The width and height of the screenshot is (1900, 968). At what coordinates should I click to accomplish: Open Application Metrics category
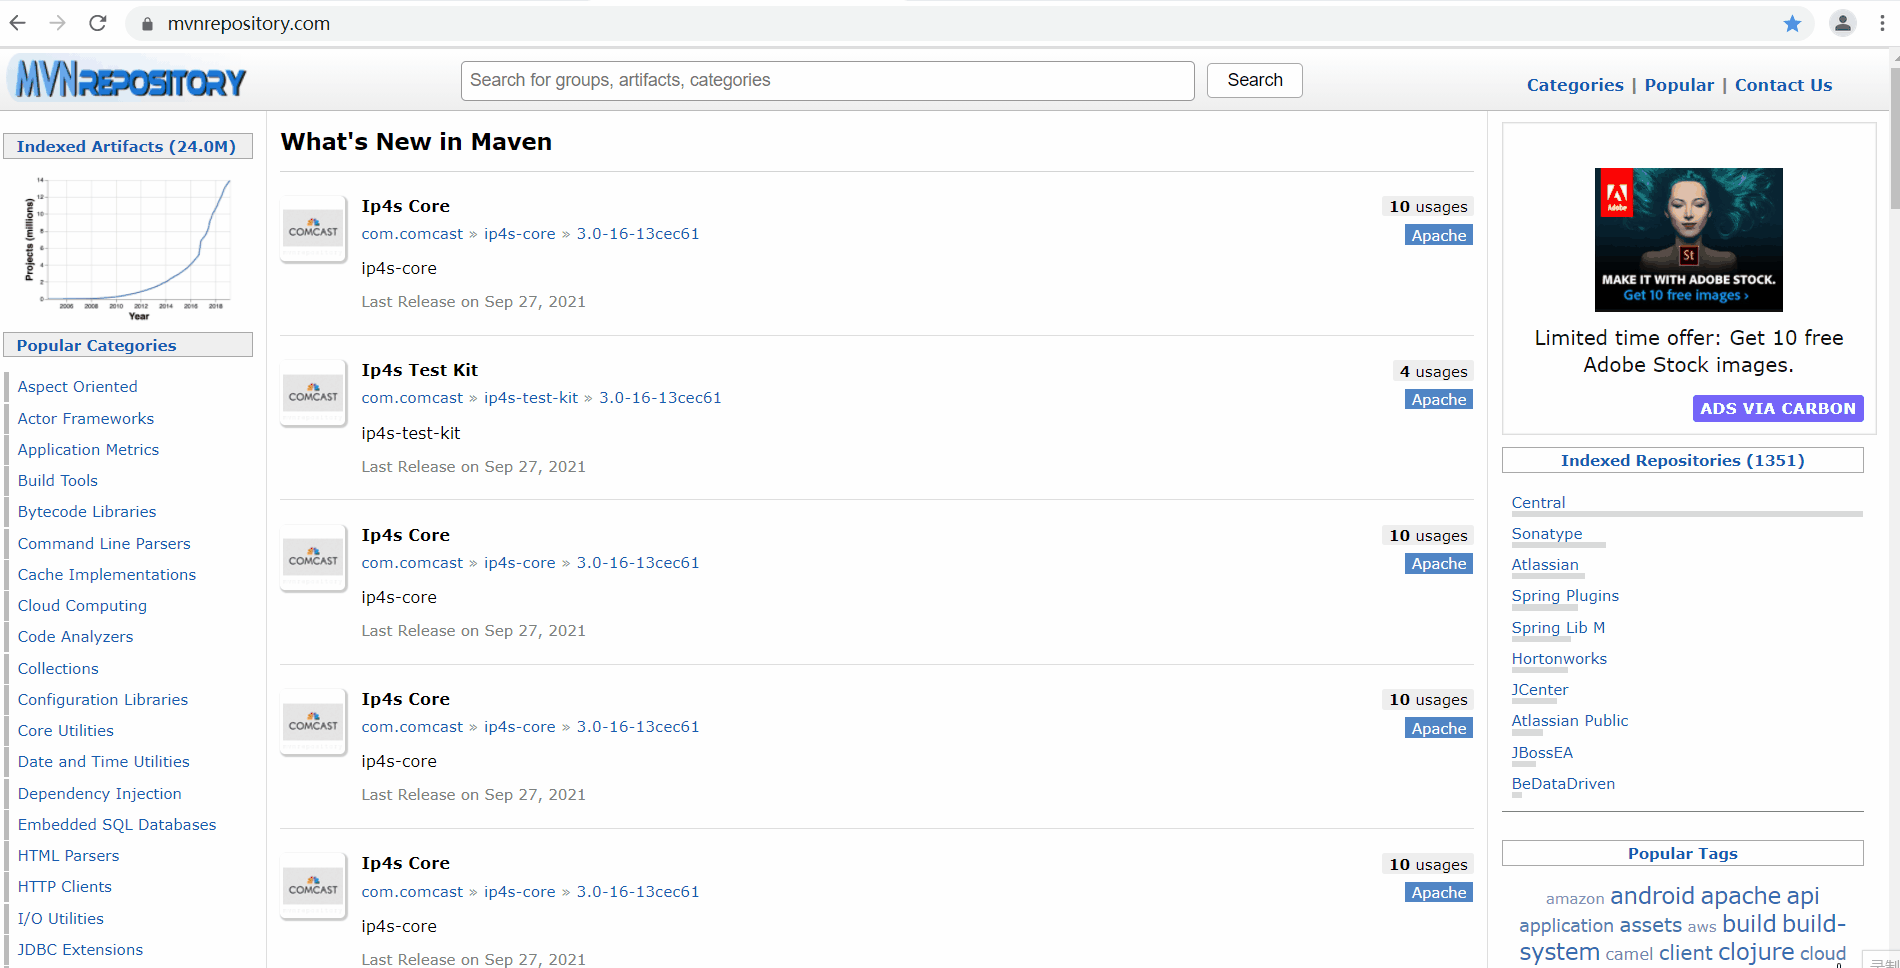(x=88, y=449)
